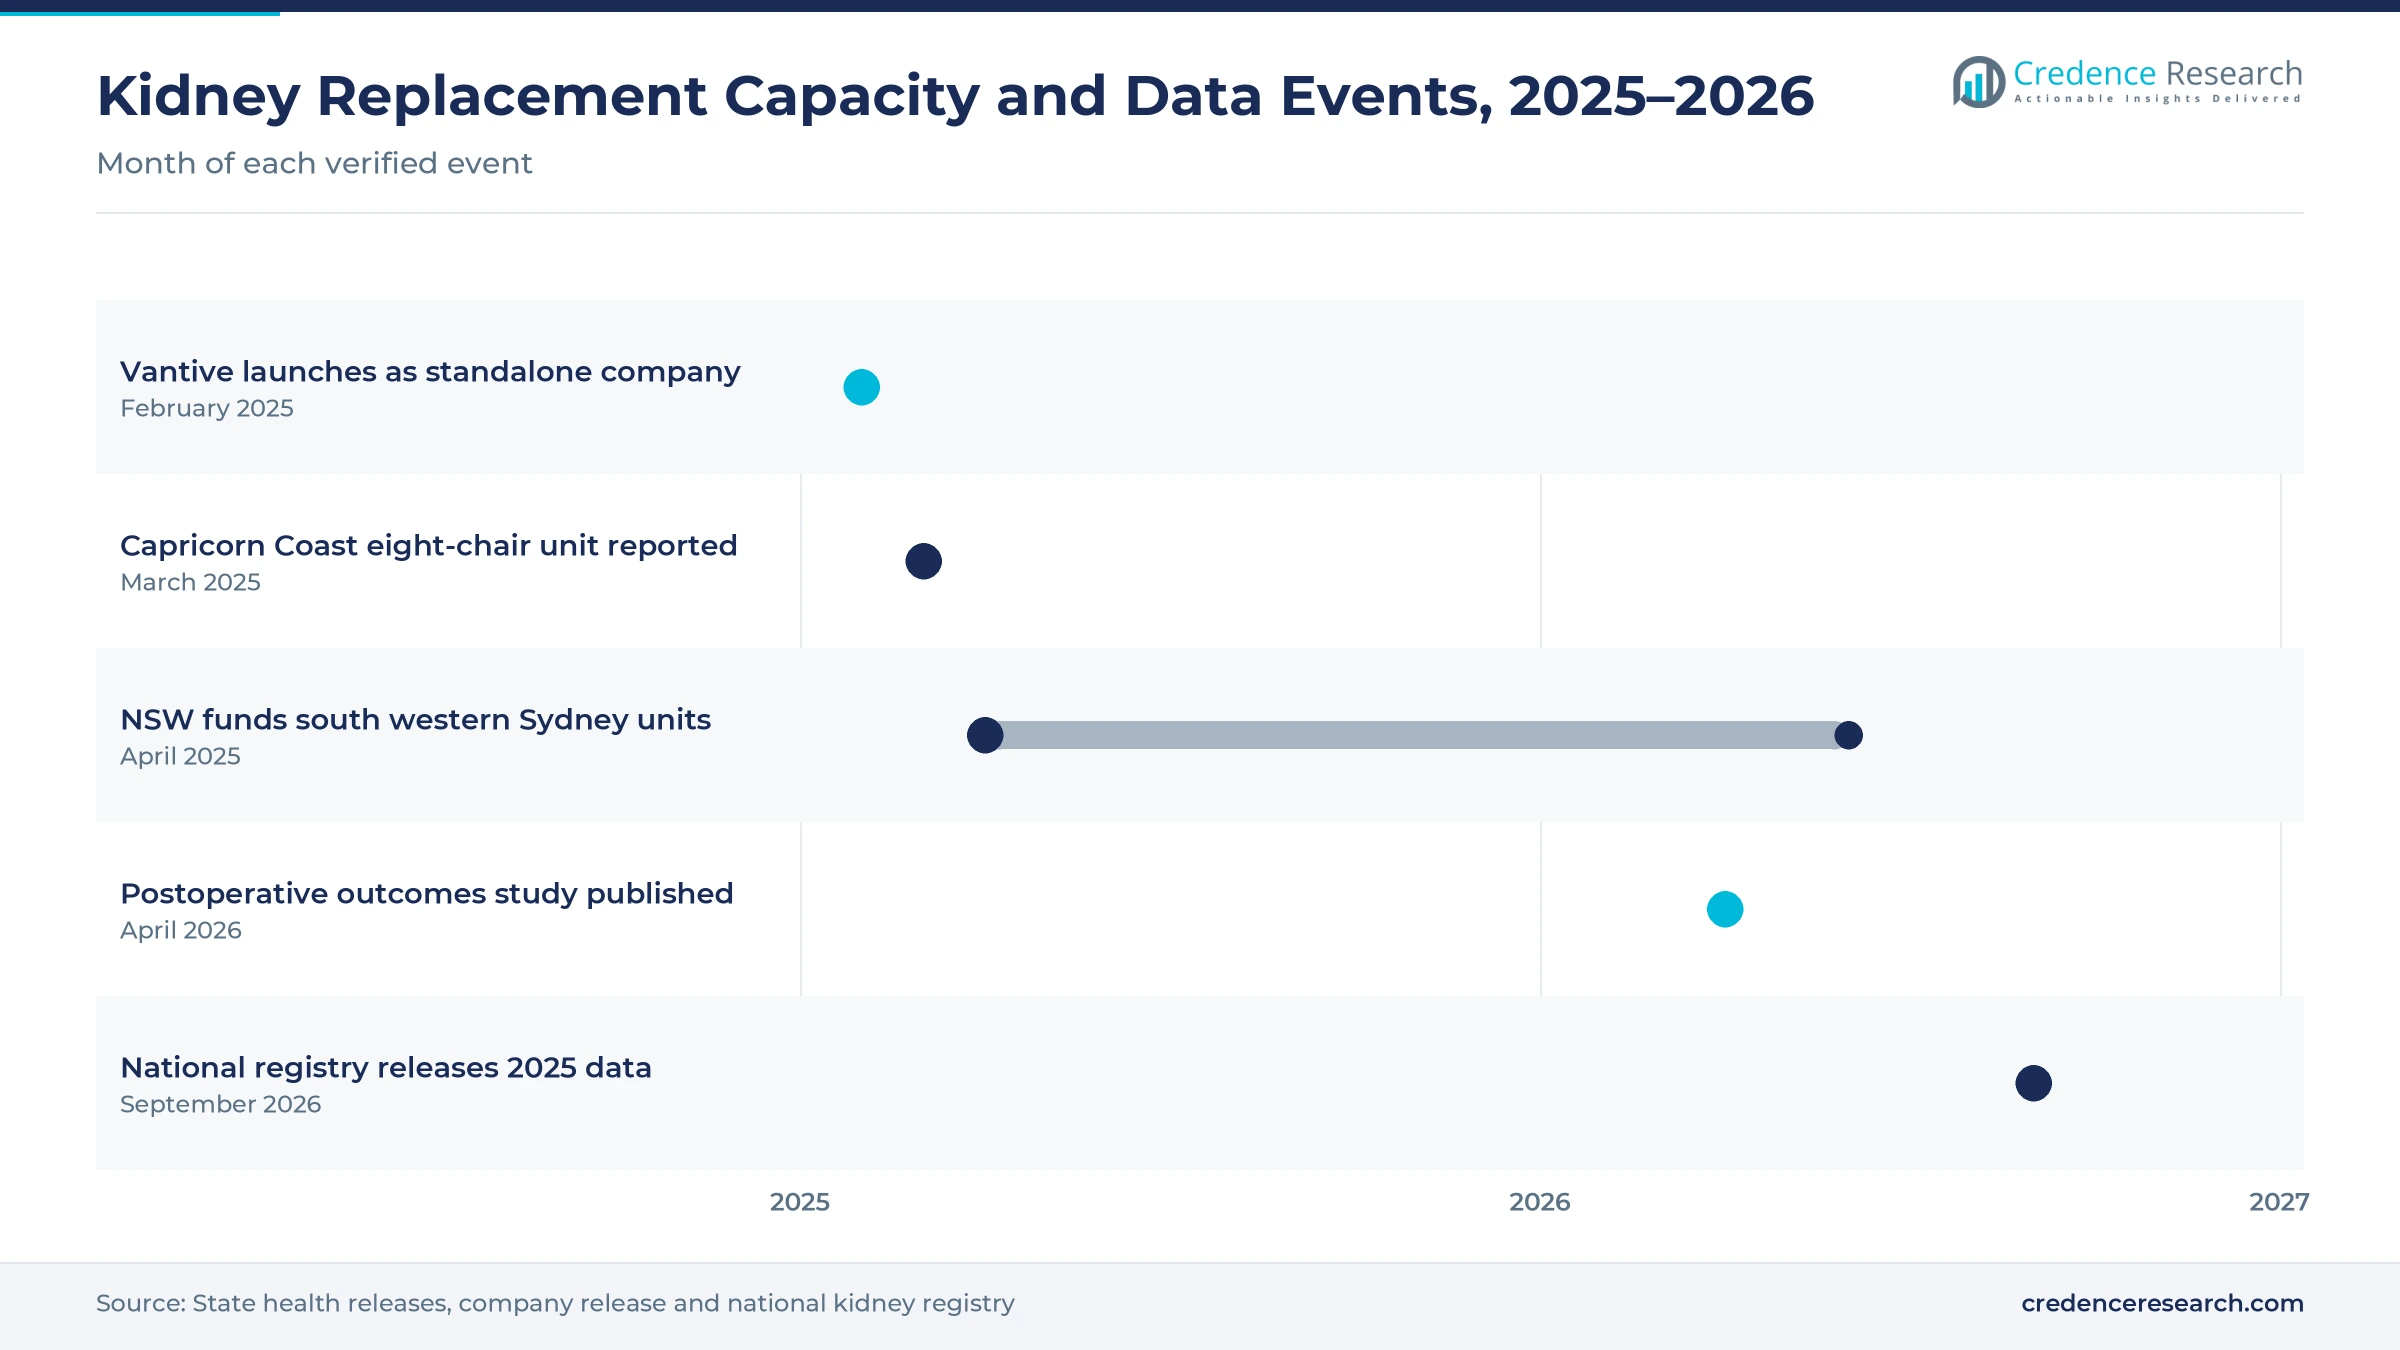
Task: Click the NSW funding range start dot
Action: tap(985, 735)
